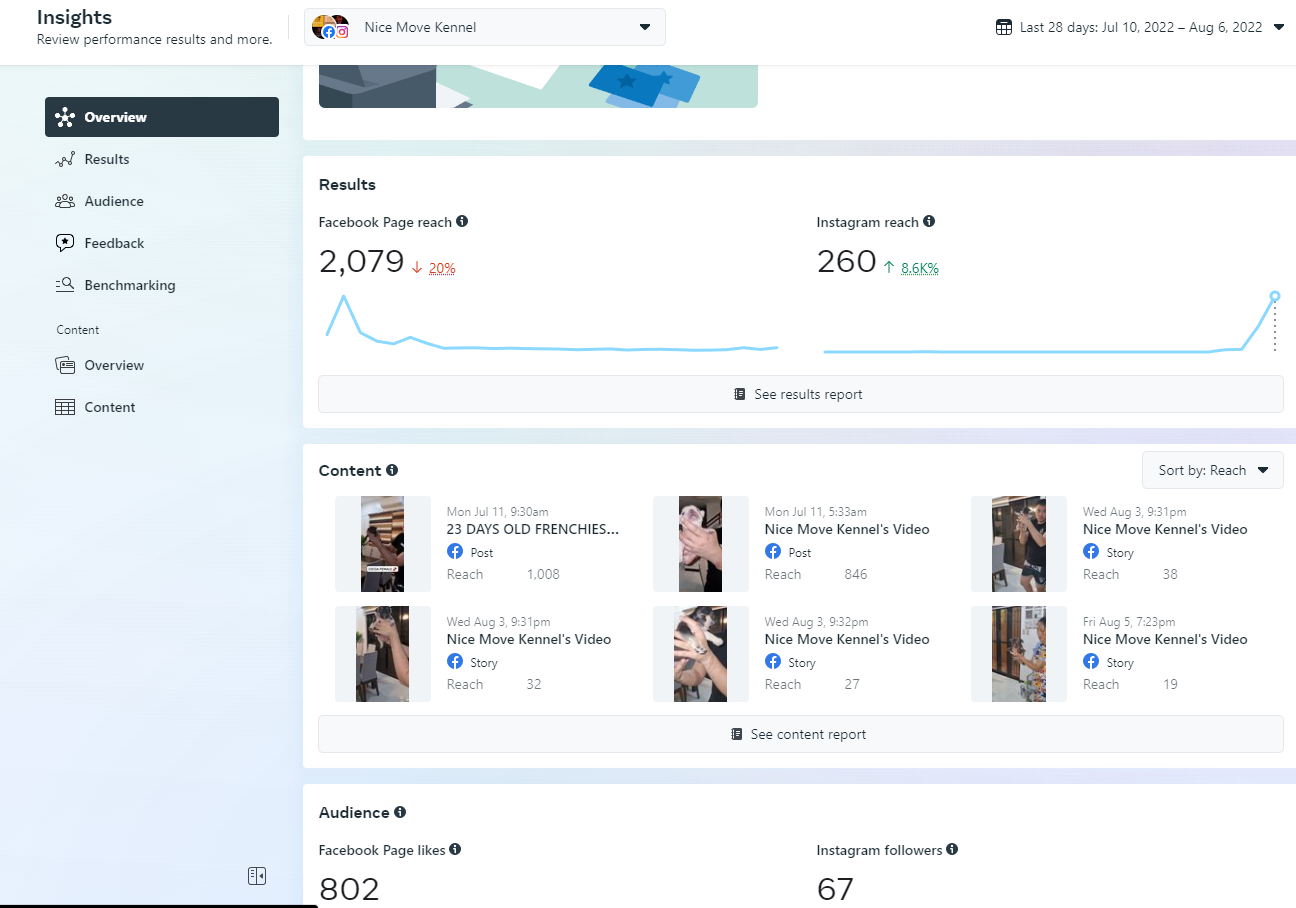1296x908 pixels.
Task: Open the Last 28 days date range picker
Action: click(x=1140, y=27)
